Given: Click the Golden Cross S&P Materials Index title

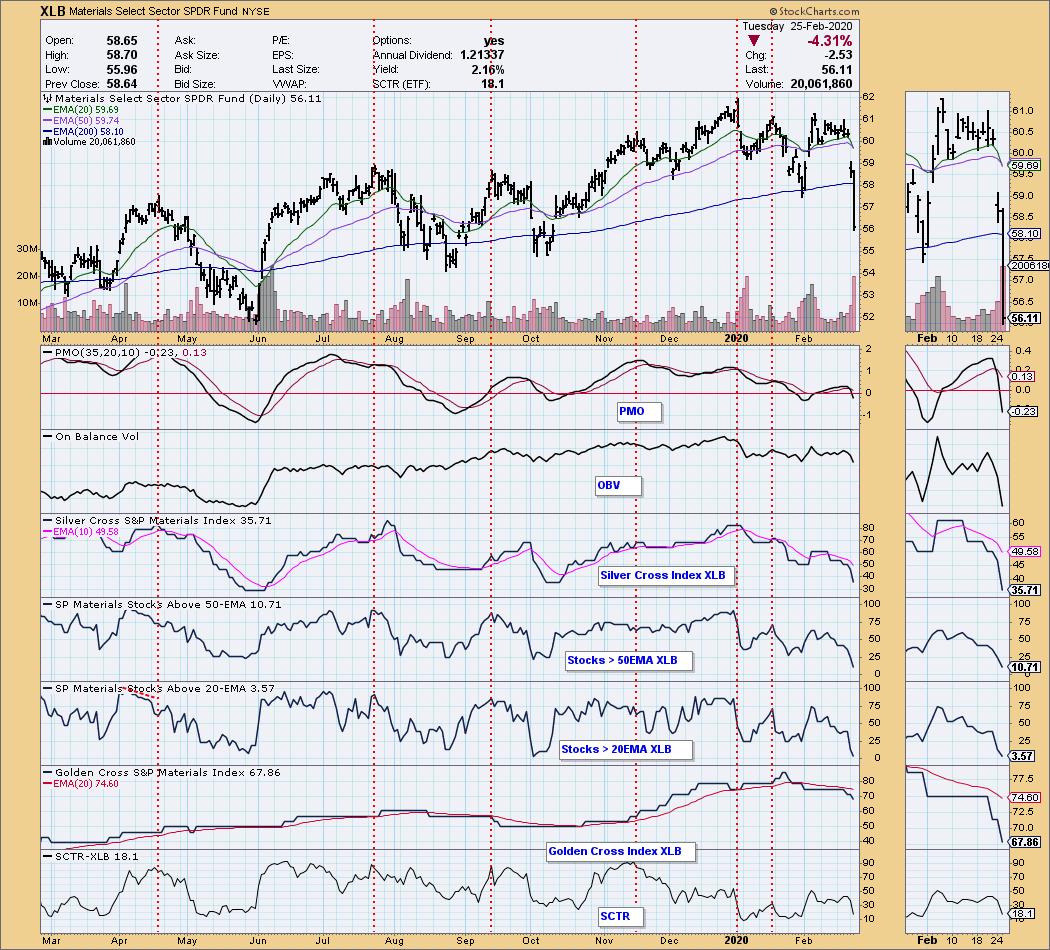Looking at the screenshot, I should (x=161, y=773).
